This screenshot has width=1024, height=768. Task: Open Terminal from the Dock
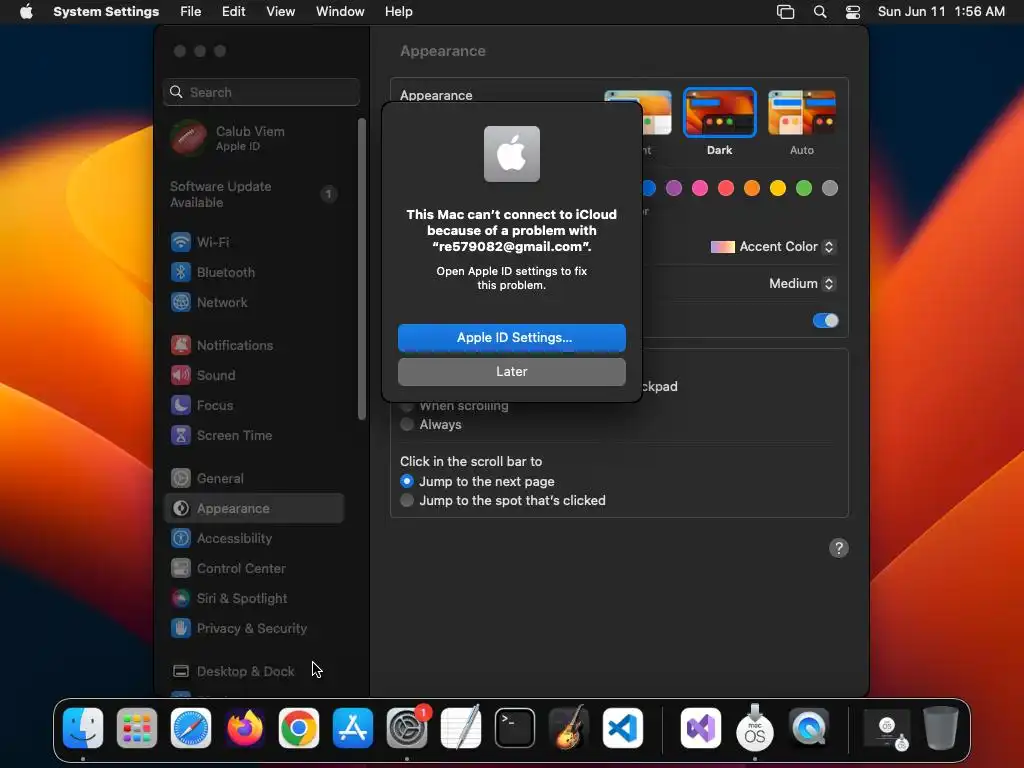[515, 728]
